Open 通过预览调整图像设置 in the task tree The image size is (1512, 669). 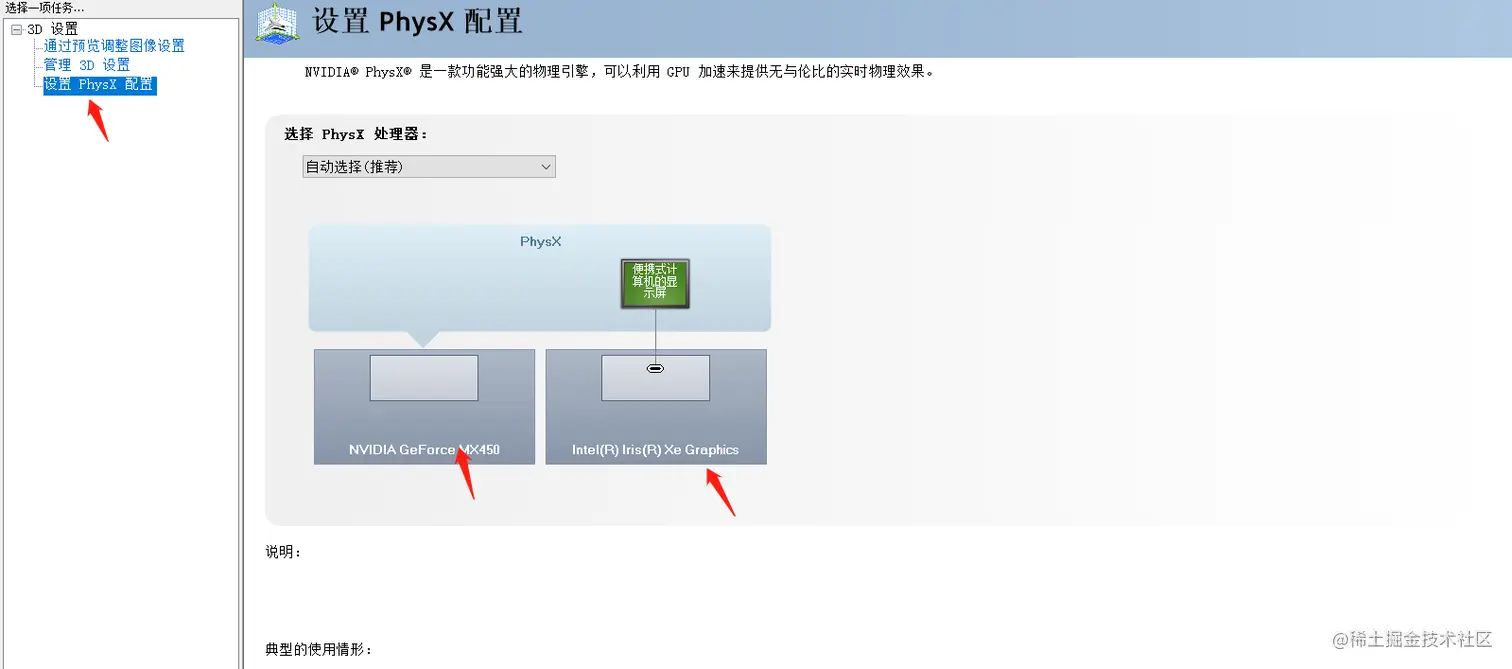tap(114, 46)
